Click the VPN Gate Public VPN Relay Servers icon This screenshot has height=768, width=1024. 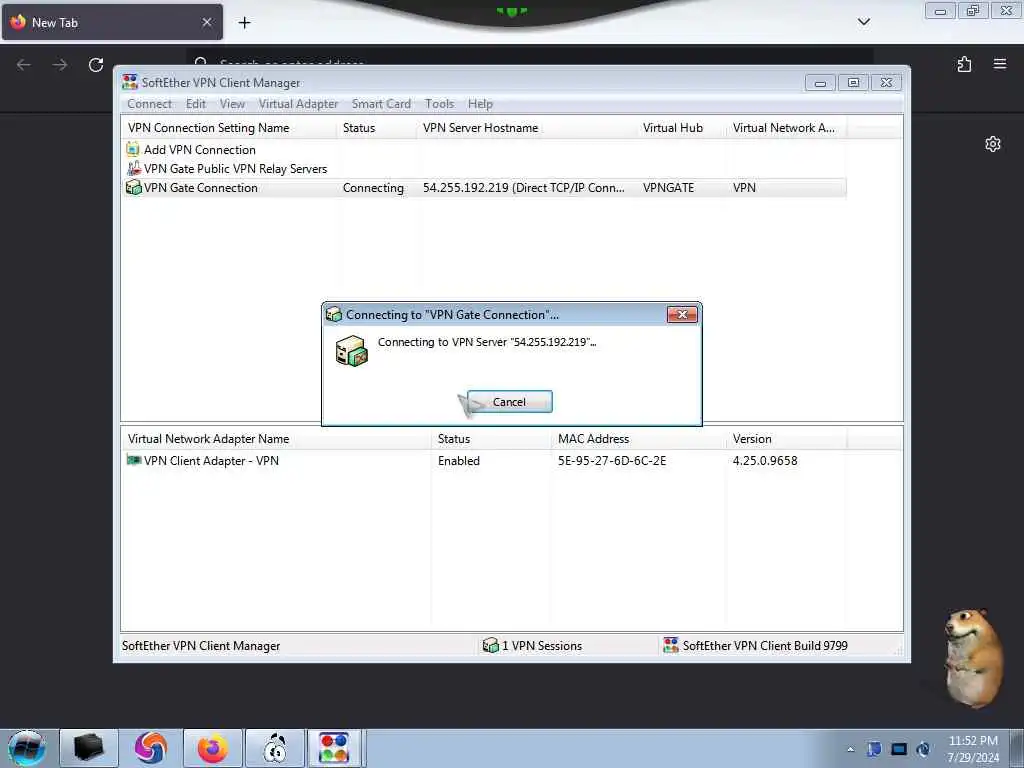[133, 168]
